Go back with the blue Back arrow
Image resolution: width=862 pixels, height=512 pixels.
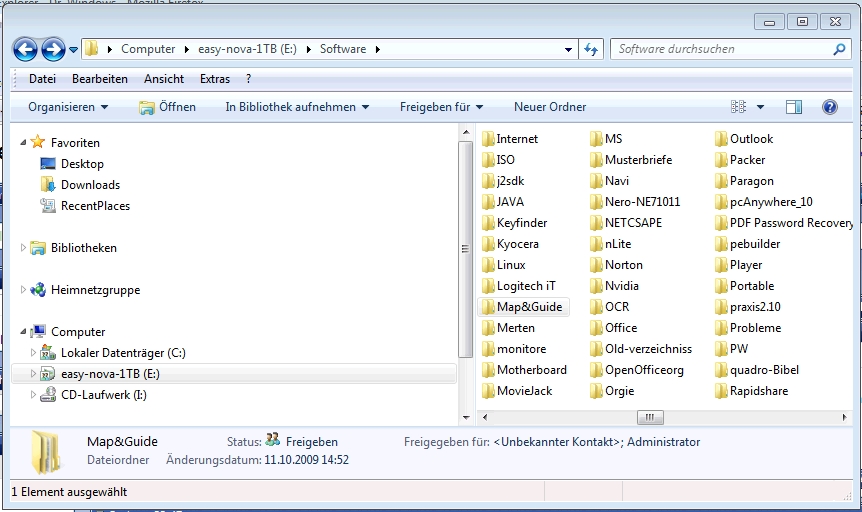click(25, 49)
